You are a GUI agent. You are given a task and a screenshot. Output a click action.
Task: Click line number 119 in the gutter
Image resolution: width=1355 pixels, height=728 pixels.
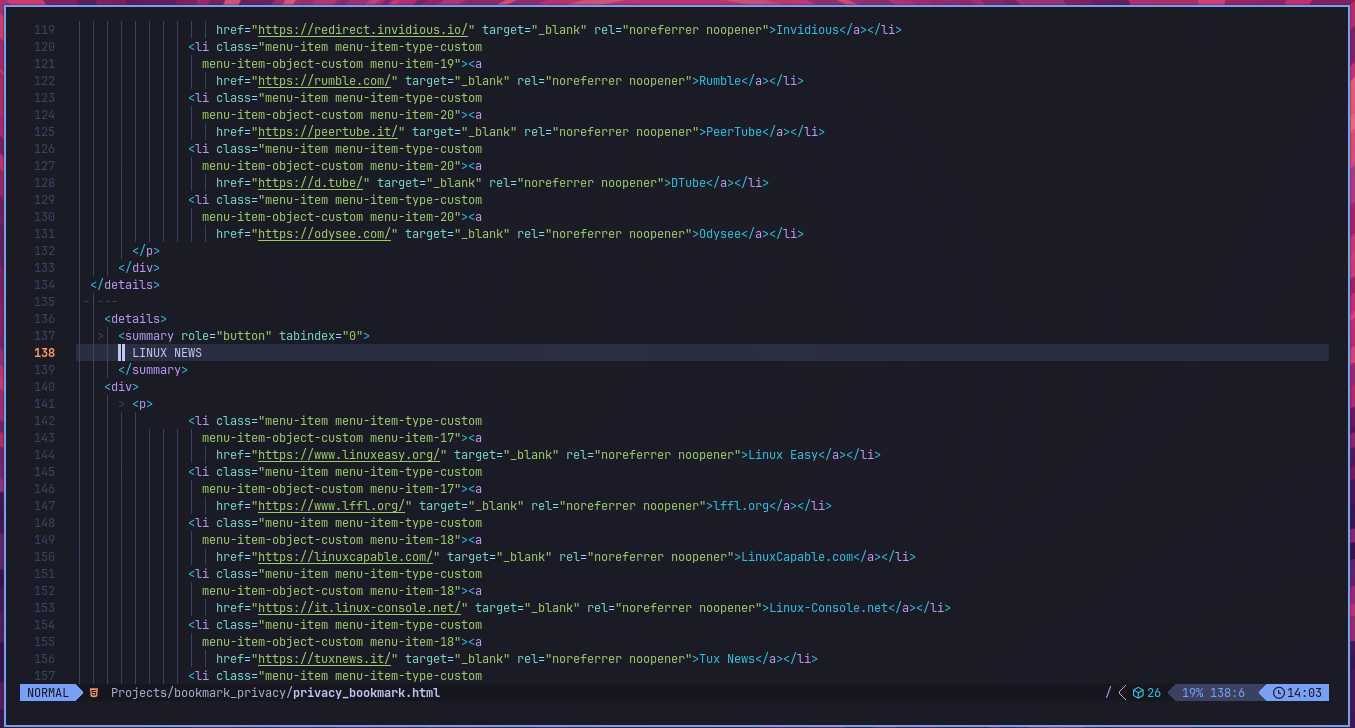(44, 30)
